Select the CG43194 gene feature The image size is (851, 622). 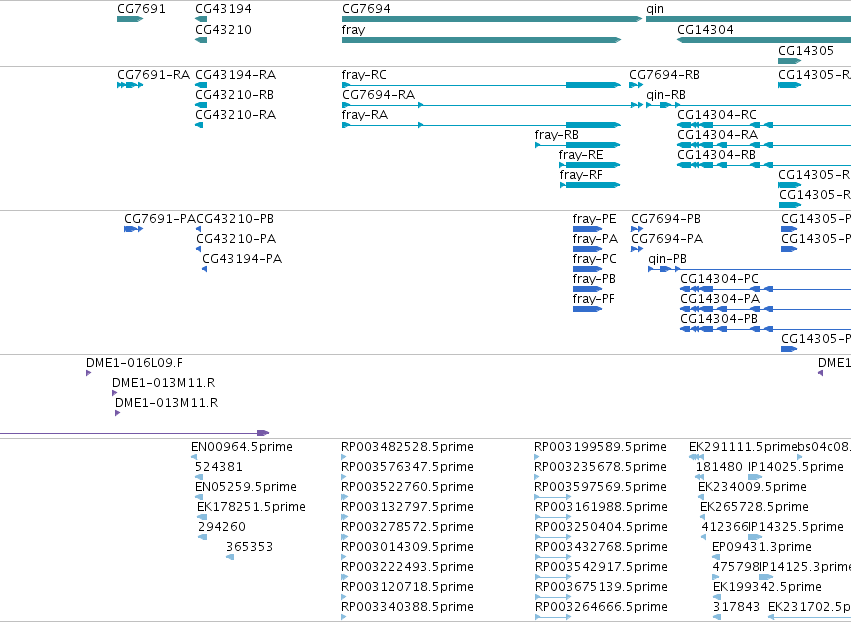tap(201, 19)
